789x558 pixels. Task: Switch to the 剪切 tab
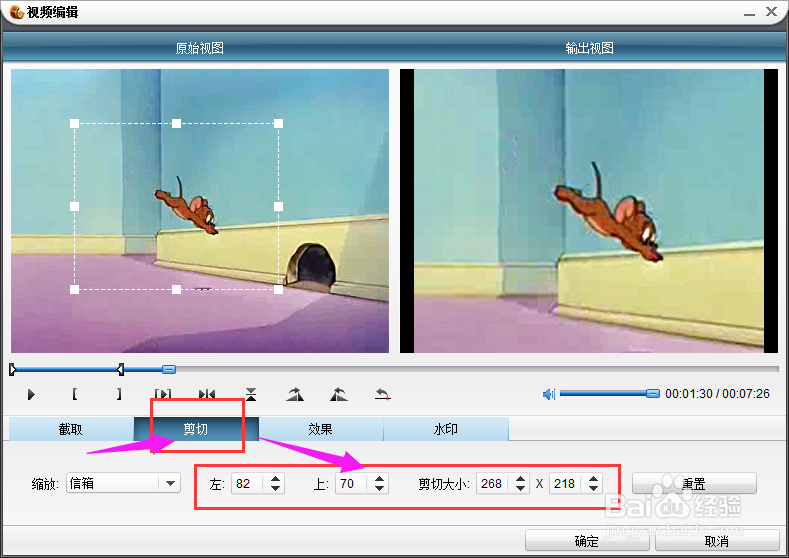tap(196, 429)
